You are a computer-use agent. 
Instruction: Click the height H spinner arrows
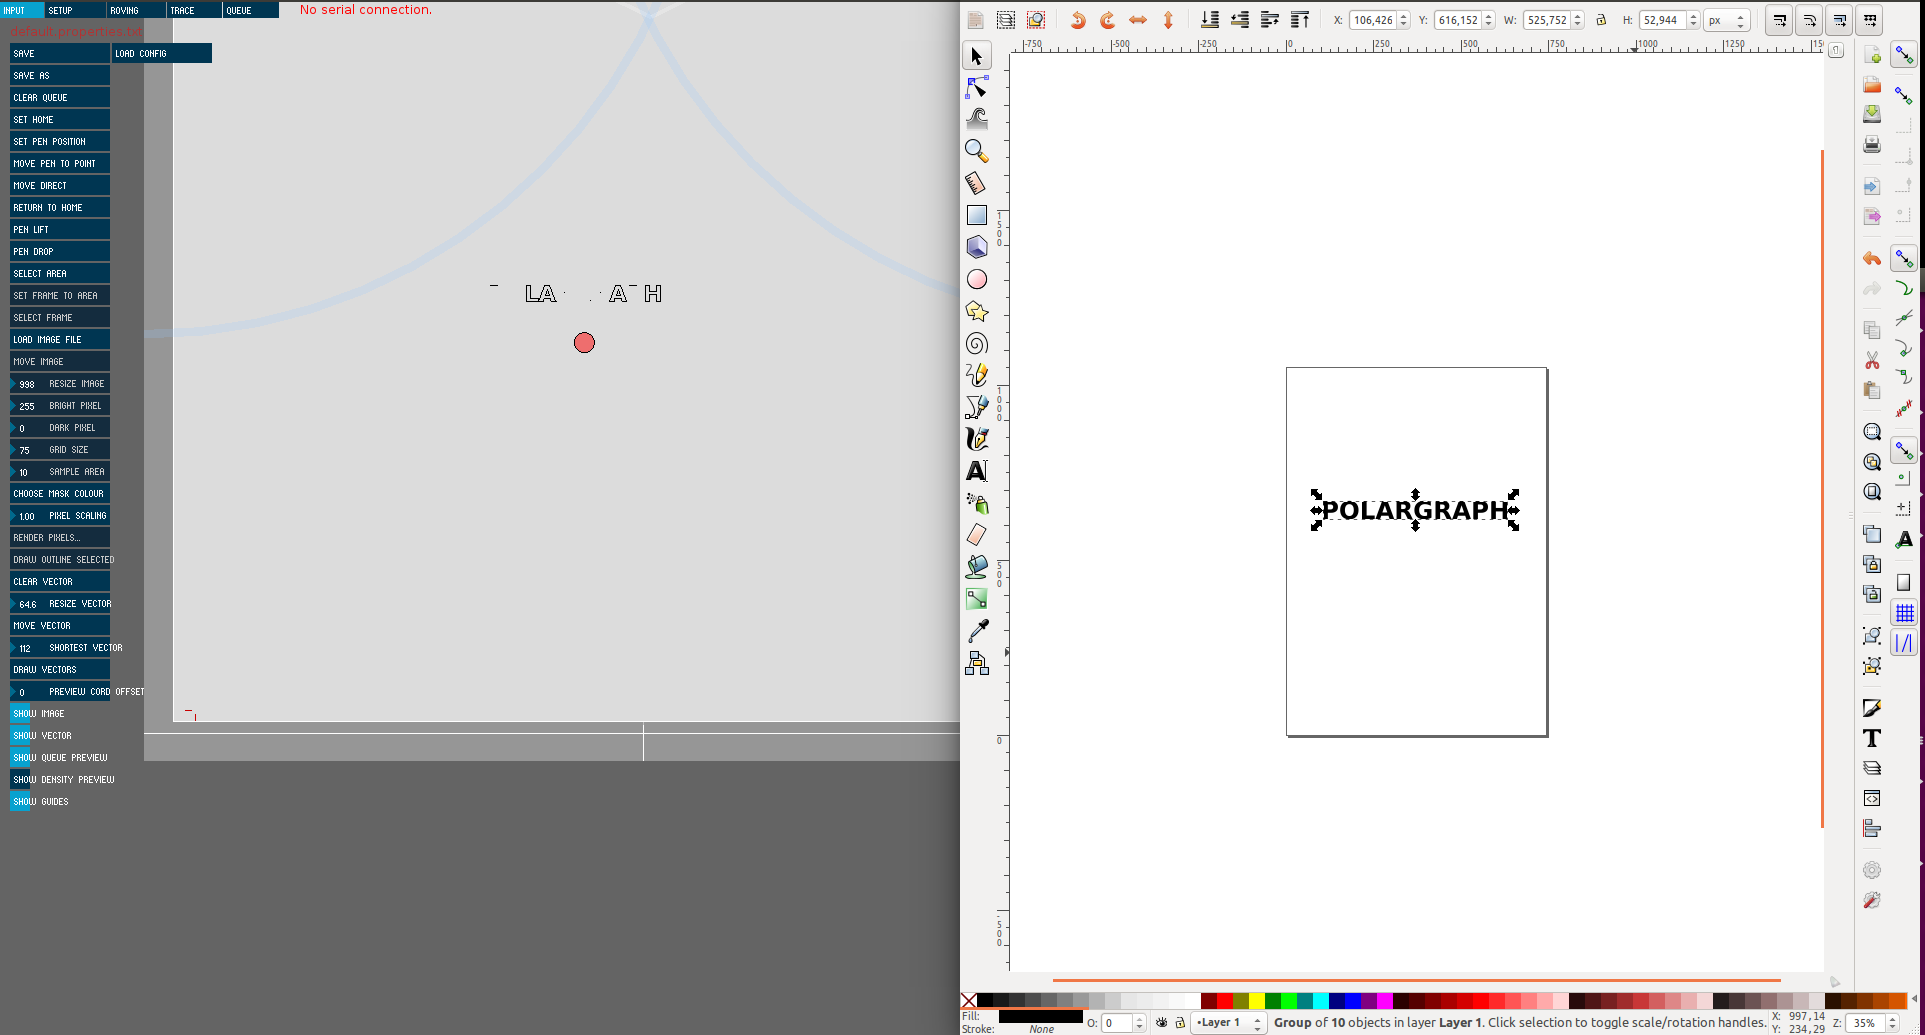click(x=1693, y=20)
